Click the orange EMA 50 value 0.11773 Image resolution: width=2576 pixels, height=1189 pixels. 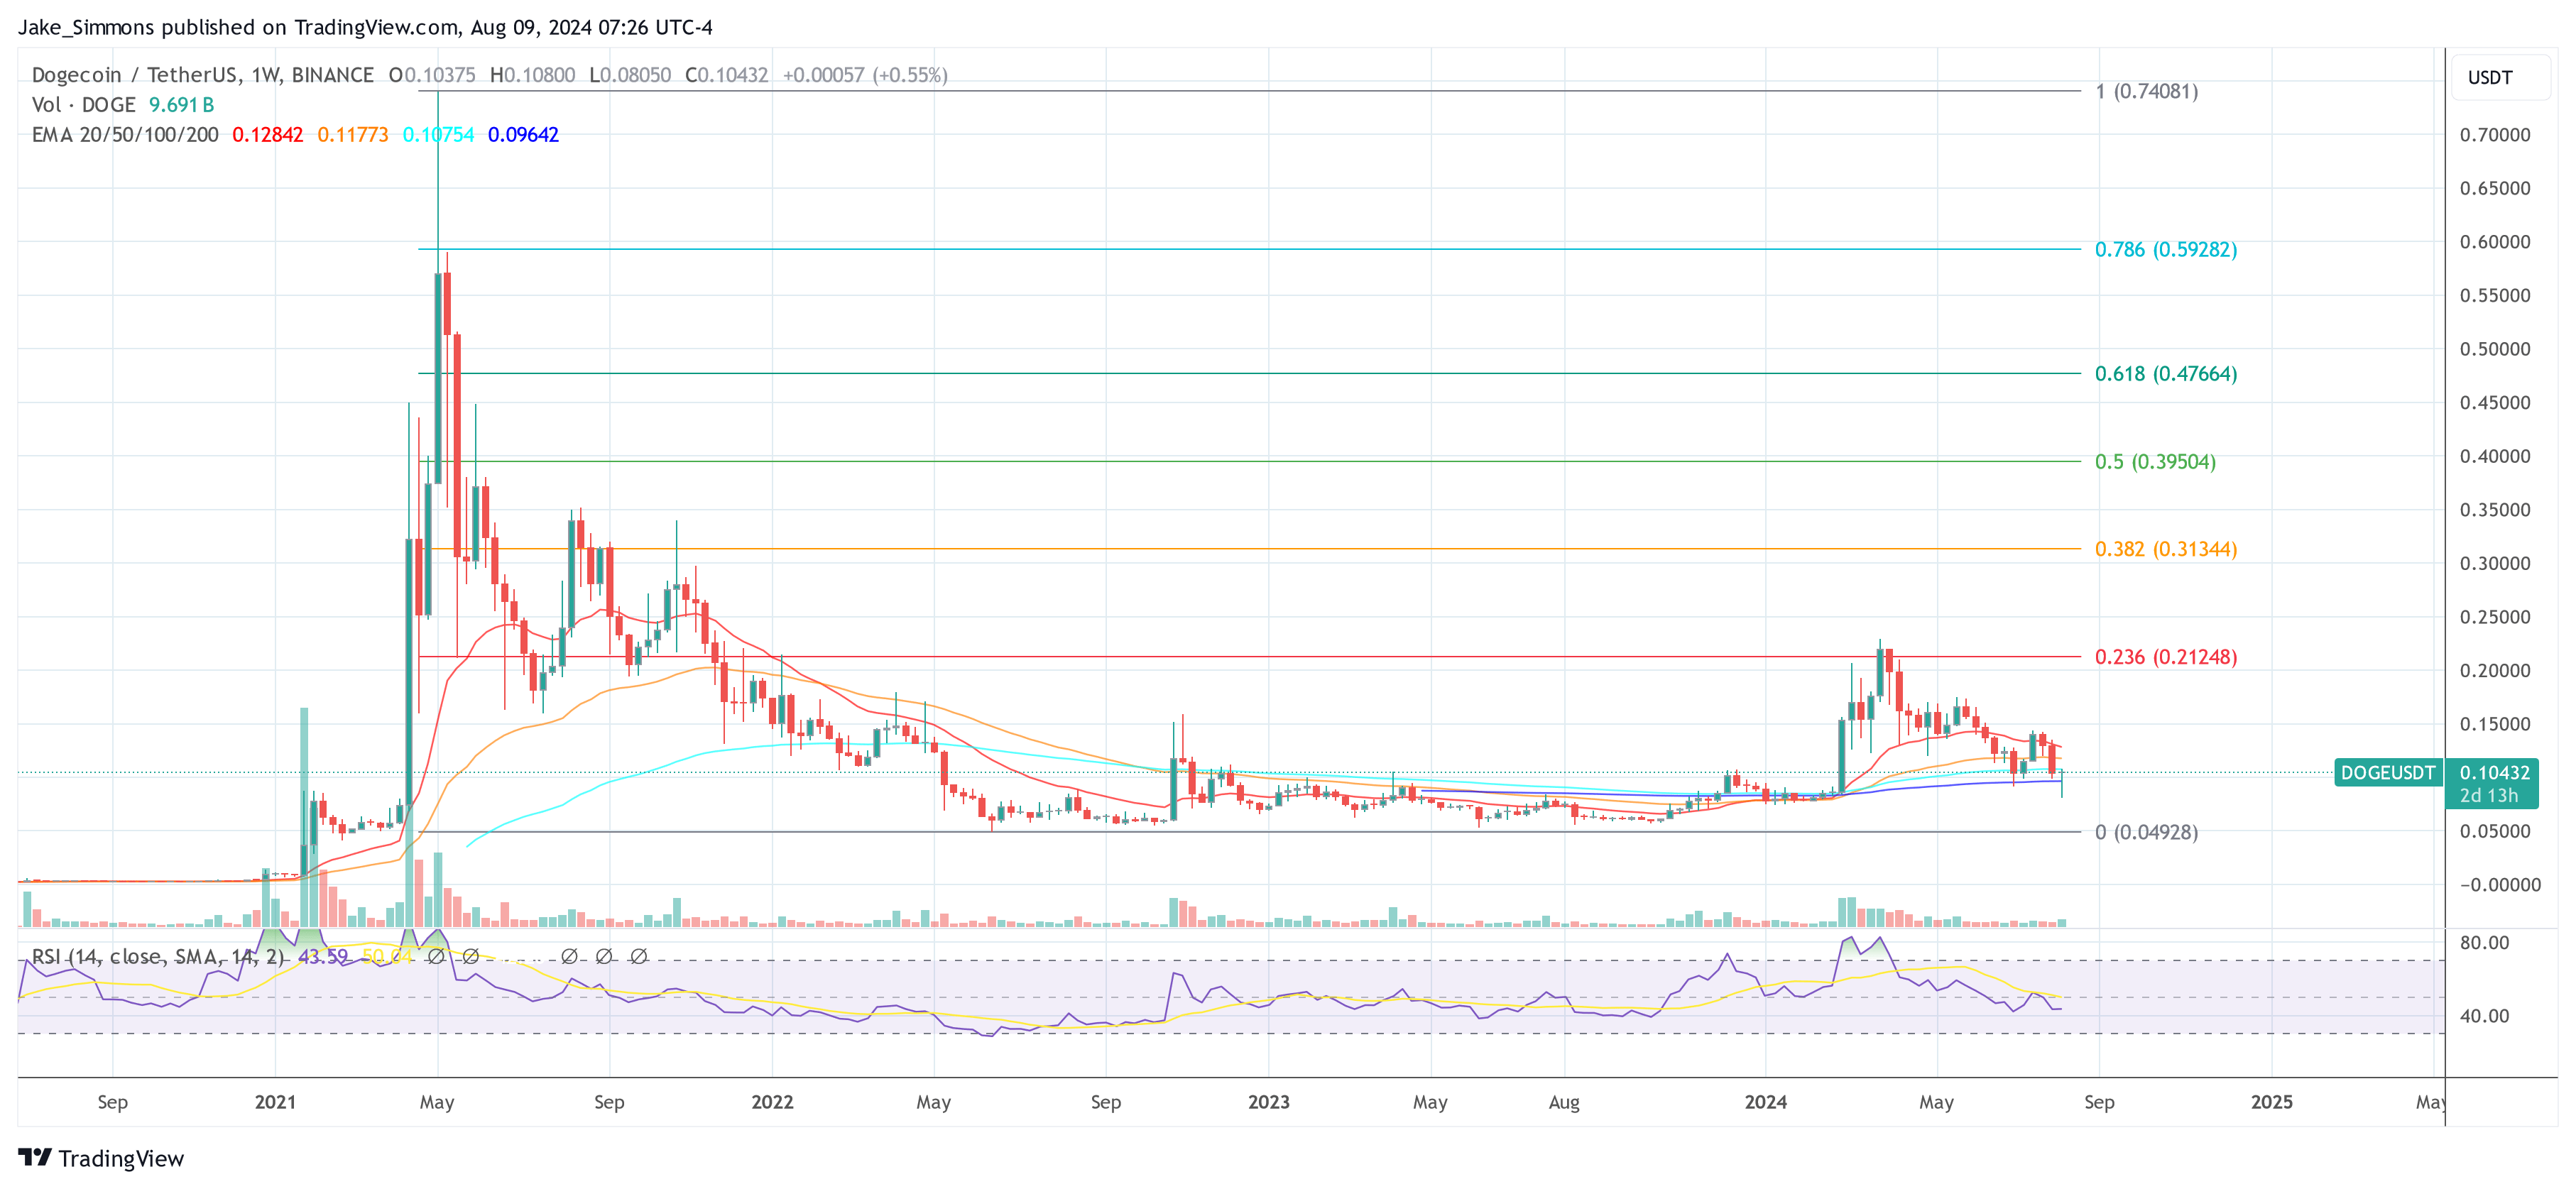[353, 135]
